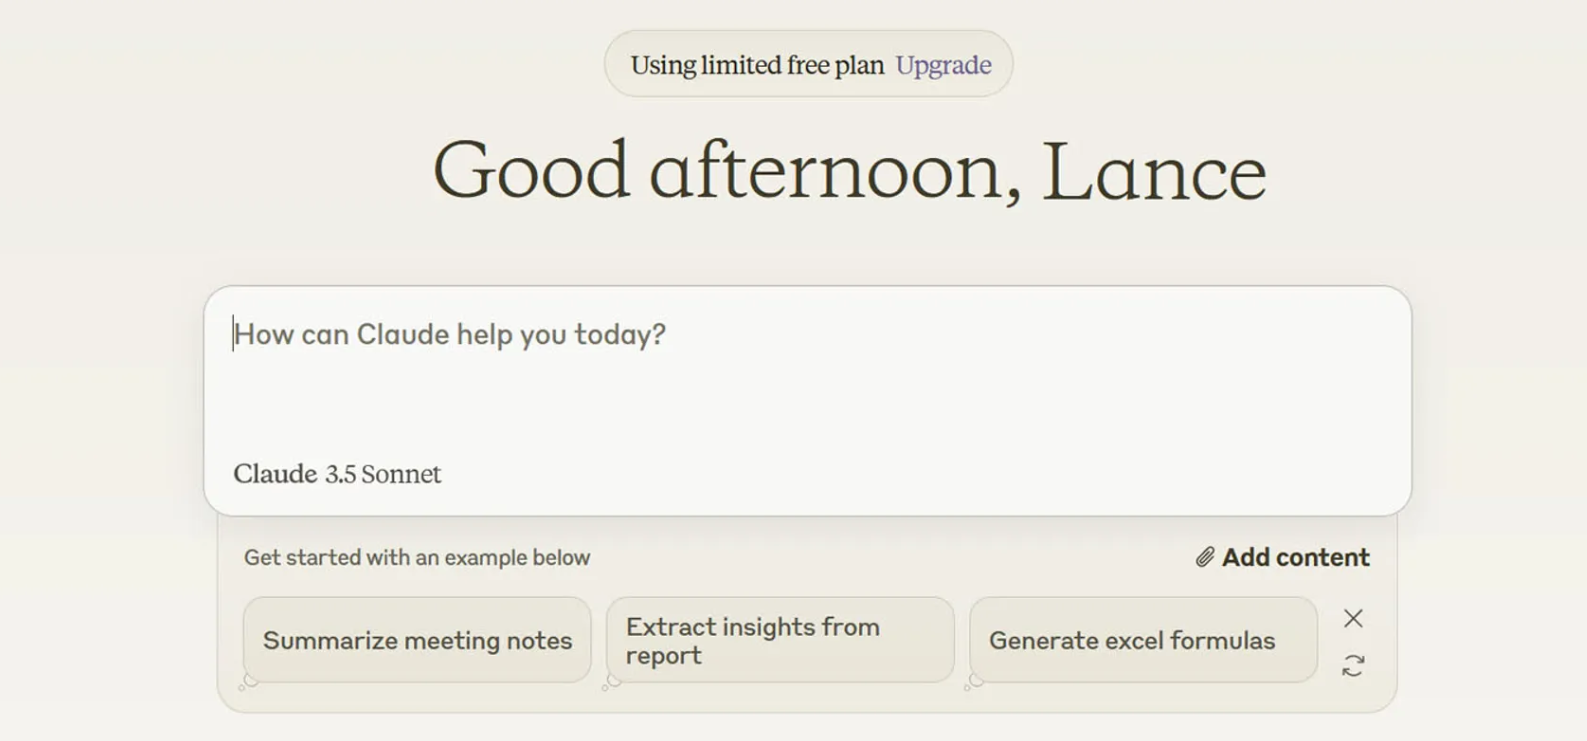
Task: Click the word 'Claude' in model label
Action: (275, 474)
